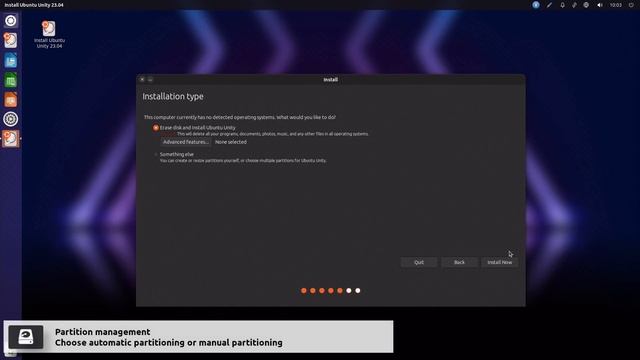Open the Install Ubuntu Unity 23.04 desktop shortcut
Viewport: 640px width, 360px height.
coord(49,35)
